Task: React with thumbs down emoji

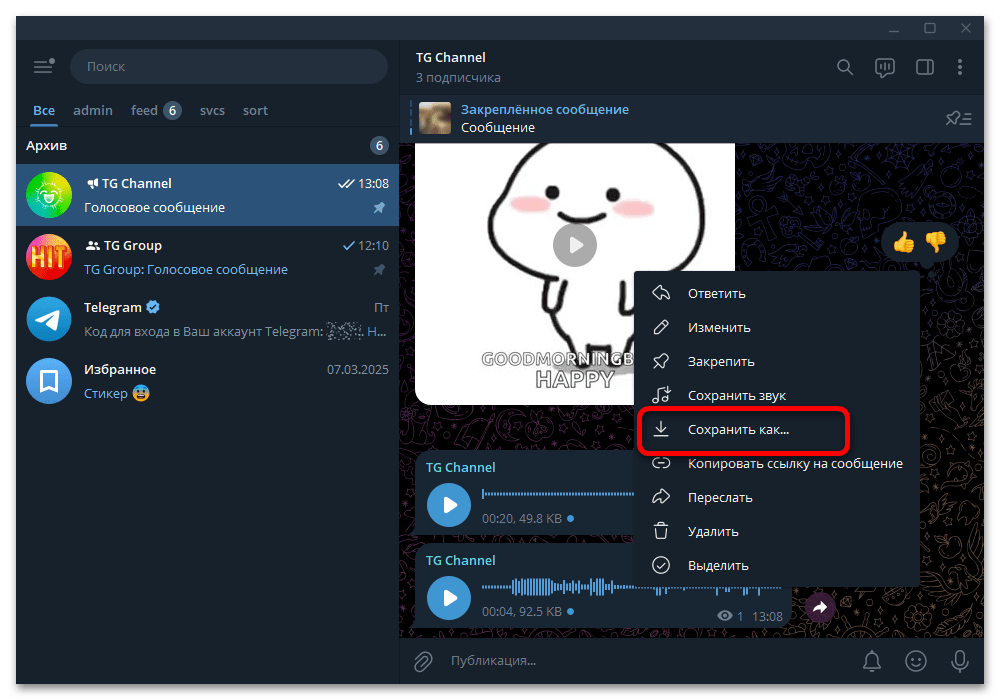Action: click(x=936, y=242)
